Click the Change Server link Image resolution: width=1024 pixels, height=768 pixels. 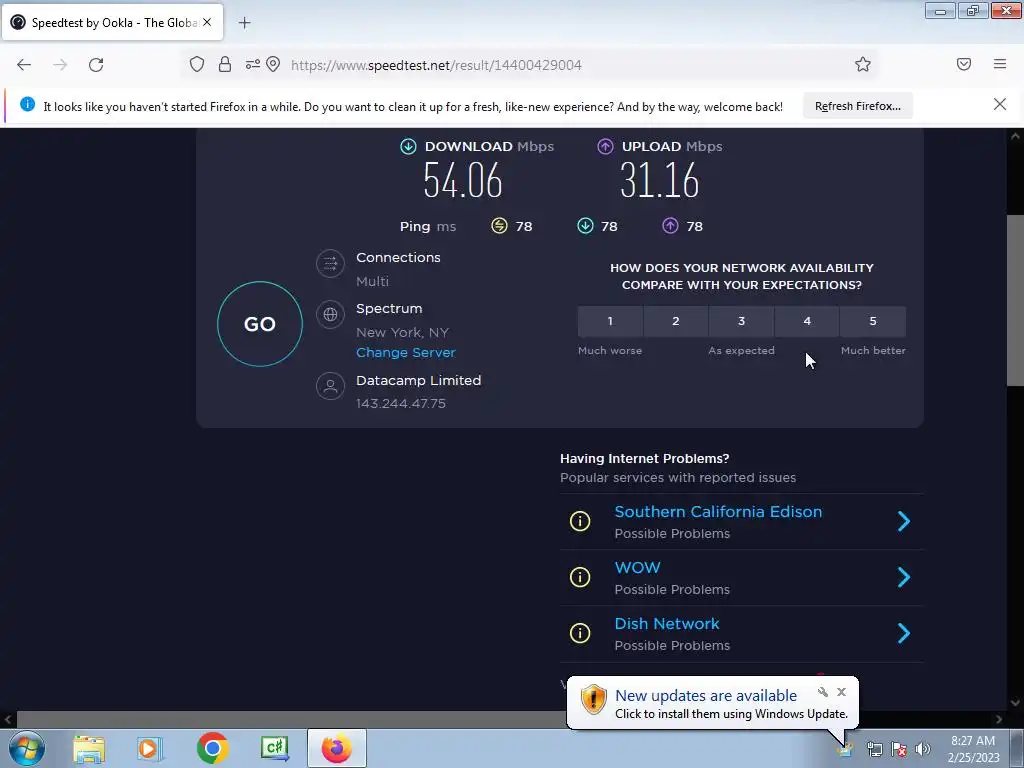tap(406, 353)
